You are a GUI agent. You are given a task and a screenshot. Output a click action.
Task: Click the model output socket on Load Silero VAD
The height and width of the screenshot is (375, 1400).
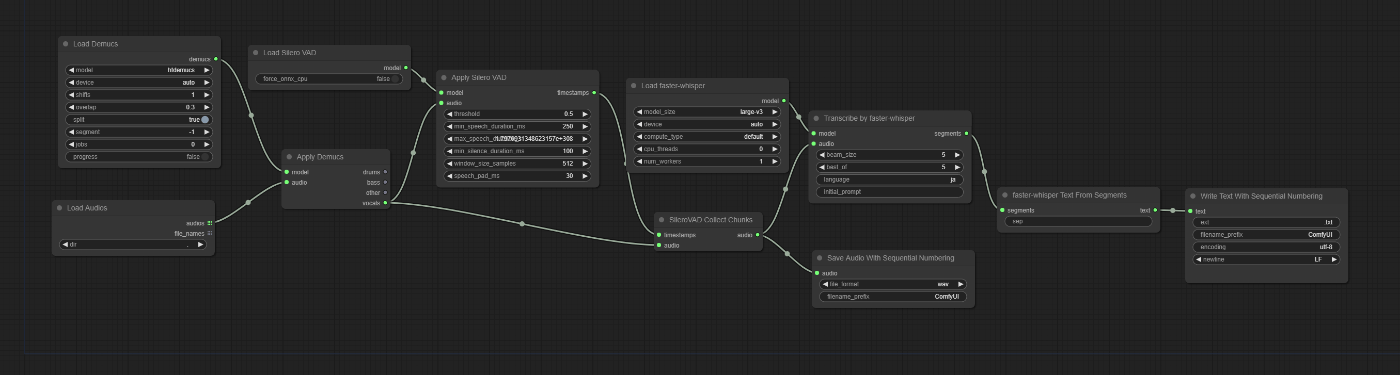[x=405, y=67]
